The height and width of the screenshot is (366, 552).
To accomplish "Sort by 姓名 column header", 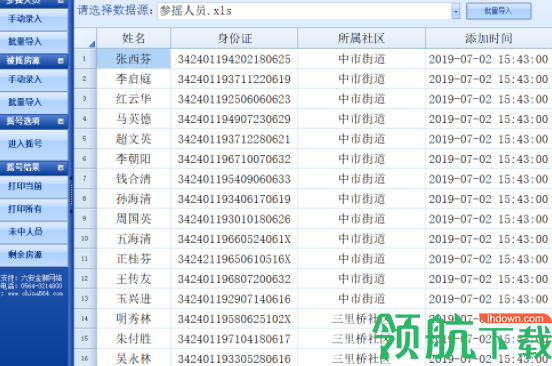I will (134, 38).
